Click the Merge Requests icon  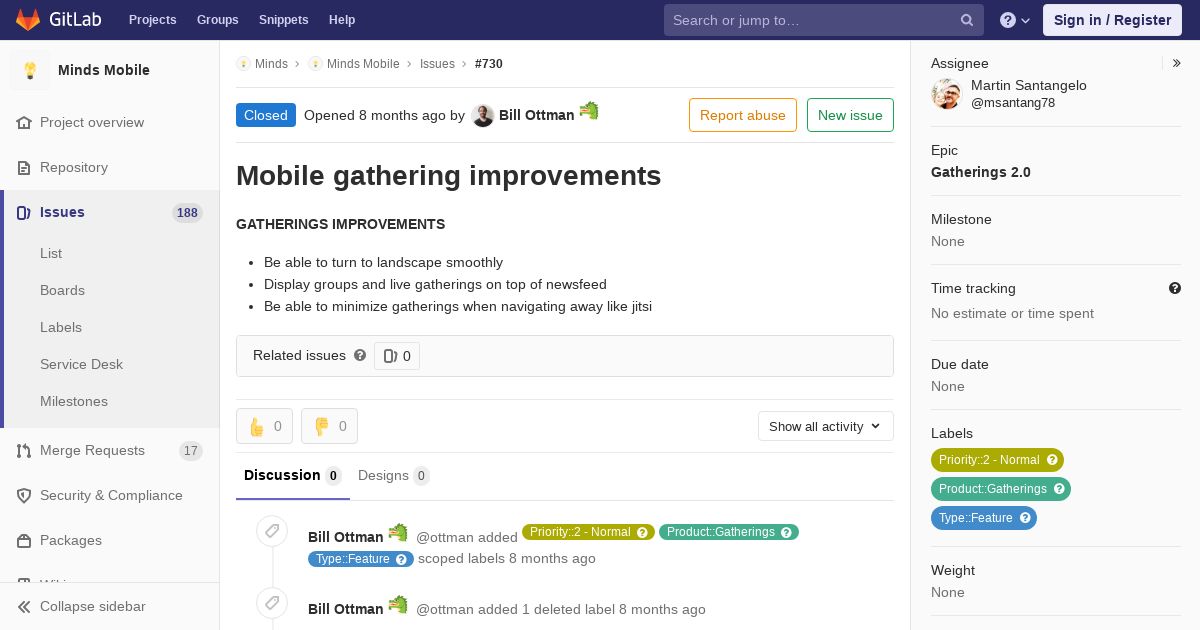[x=25, y=450]
